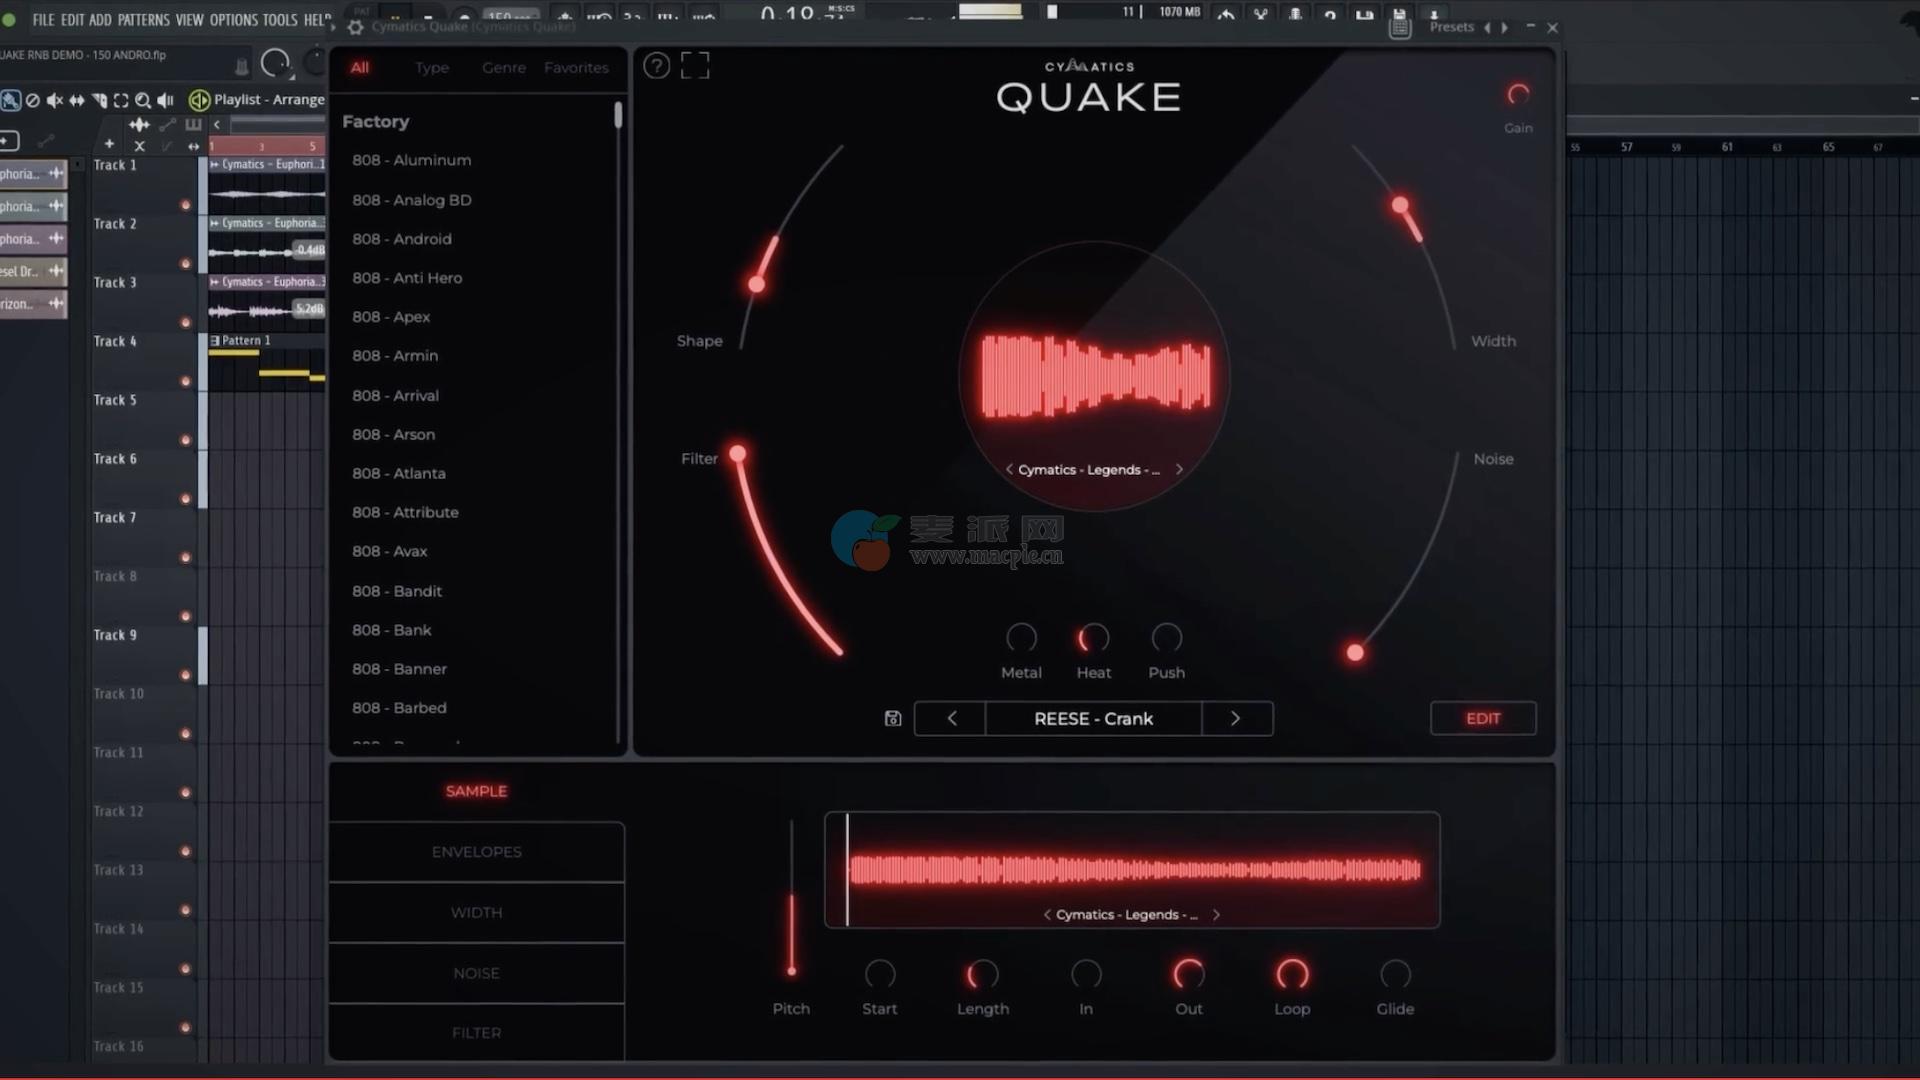Viewport: 1920px width, 1080px height.
Task: Toggle mute dot for Track 6
Action: [x=185, y=499]
